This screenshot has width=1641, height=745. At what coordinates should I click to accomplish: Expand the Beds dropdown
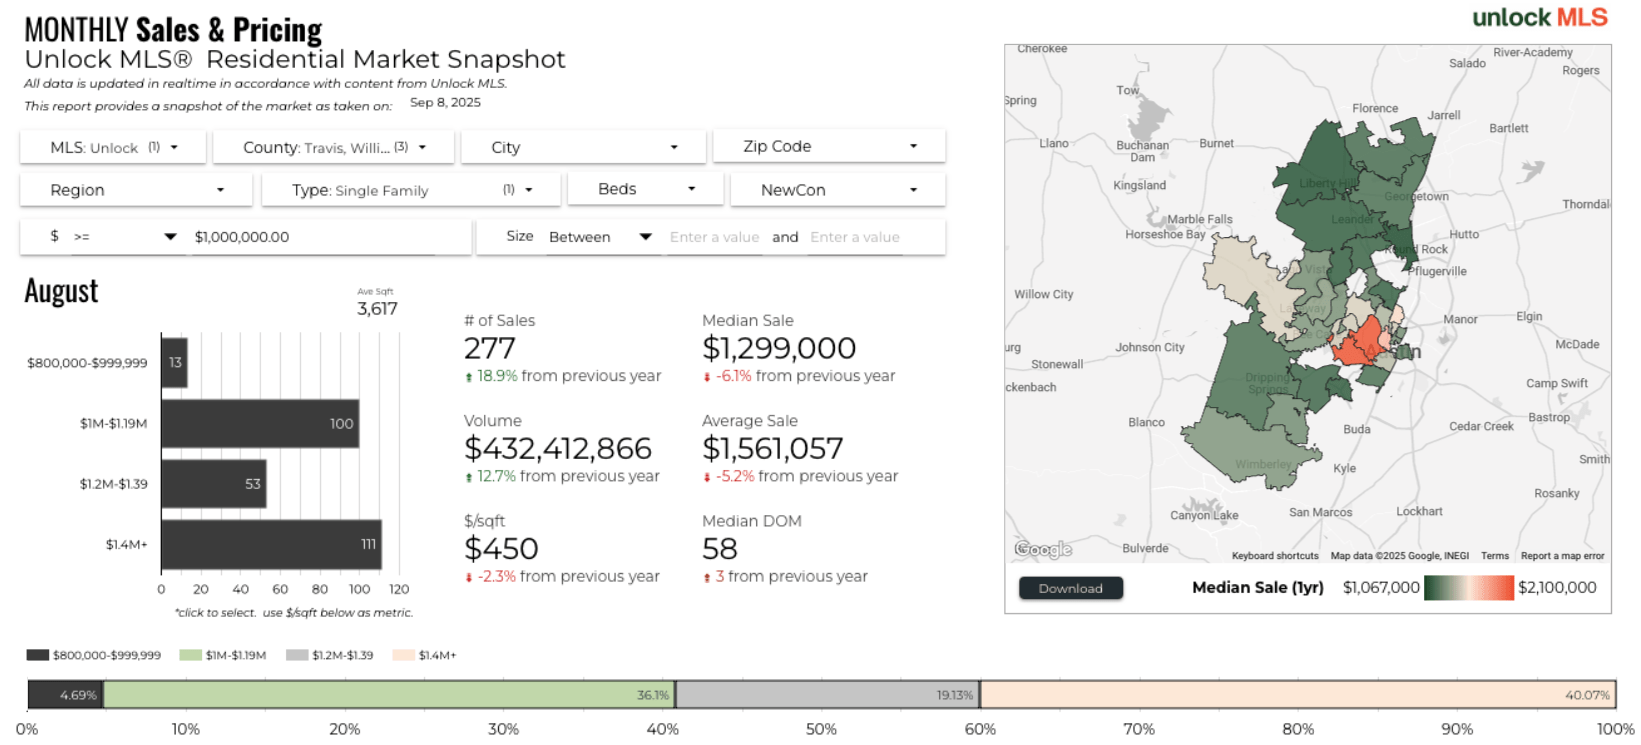(x=645, y=189)
